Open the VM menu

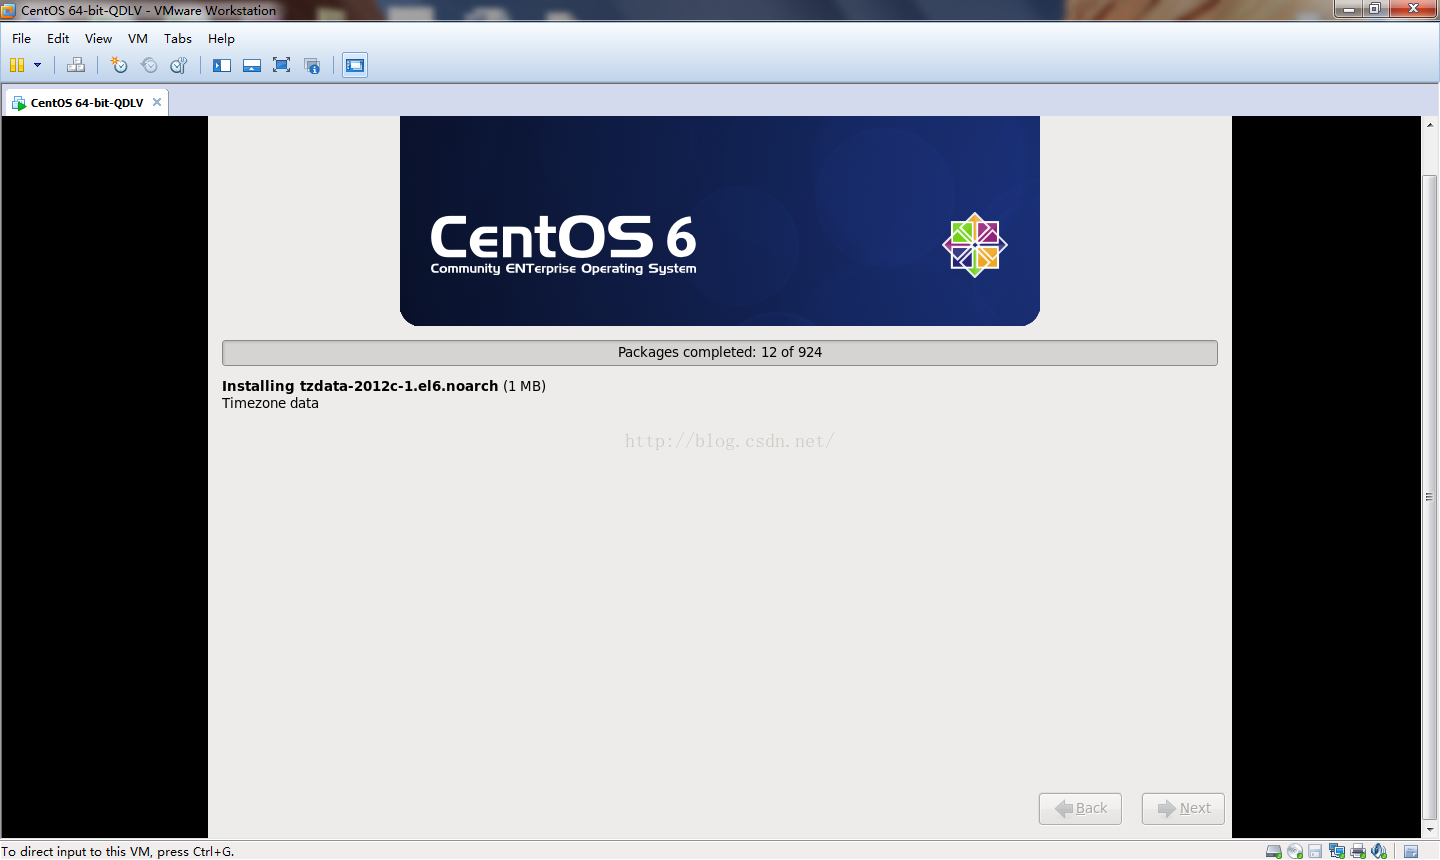138,38
